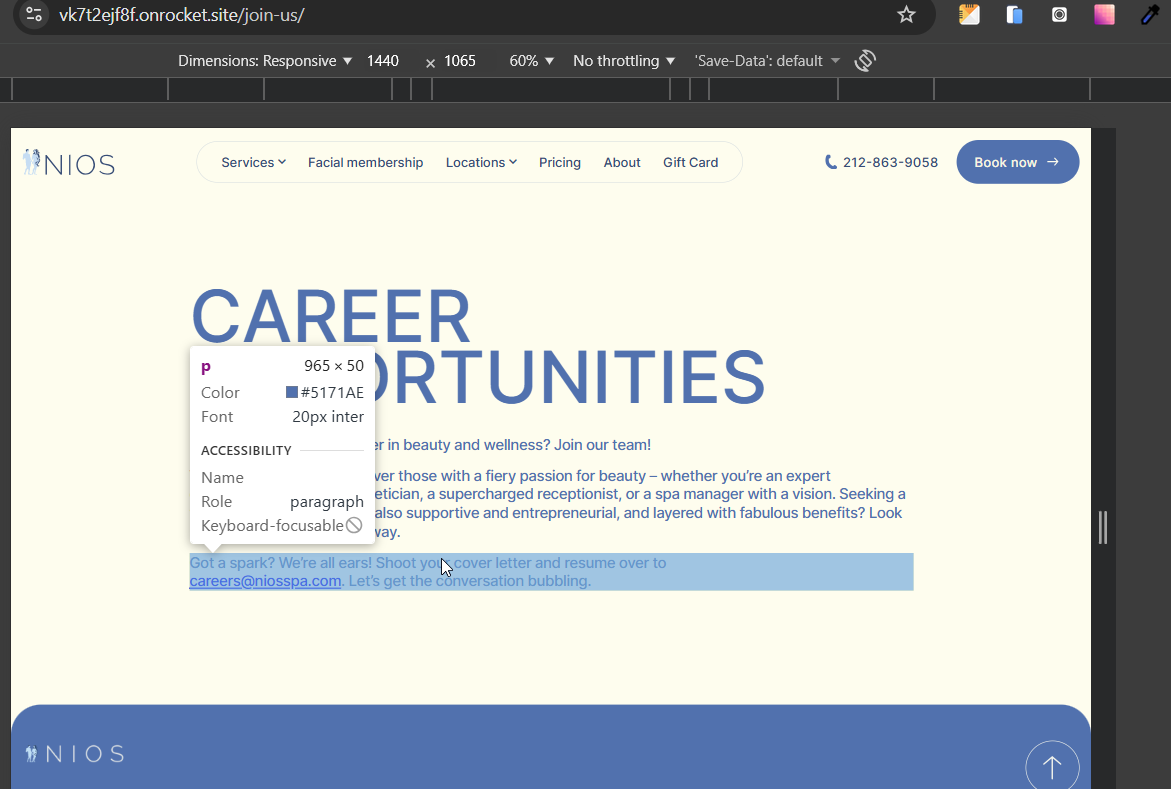Grab the viewport resize handle on right
This screenshot has height=789, width=1171.
pyautogui.click(x=1103, y=527)
